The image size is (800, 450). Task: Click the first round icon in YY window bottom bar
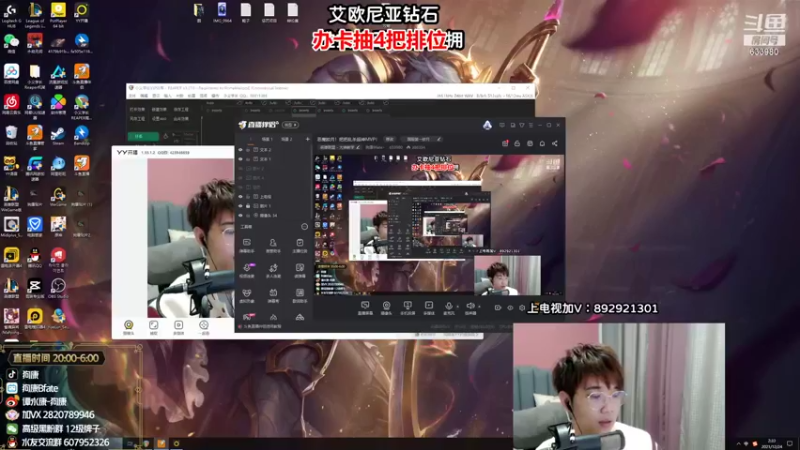point(129,327)
